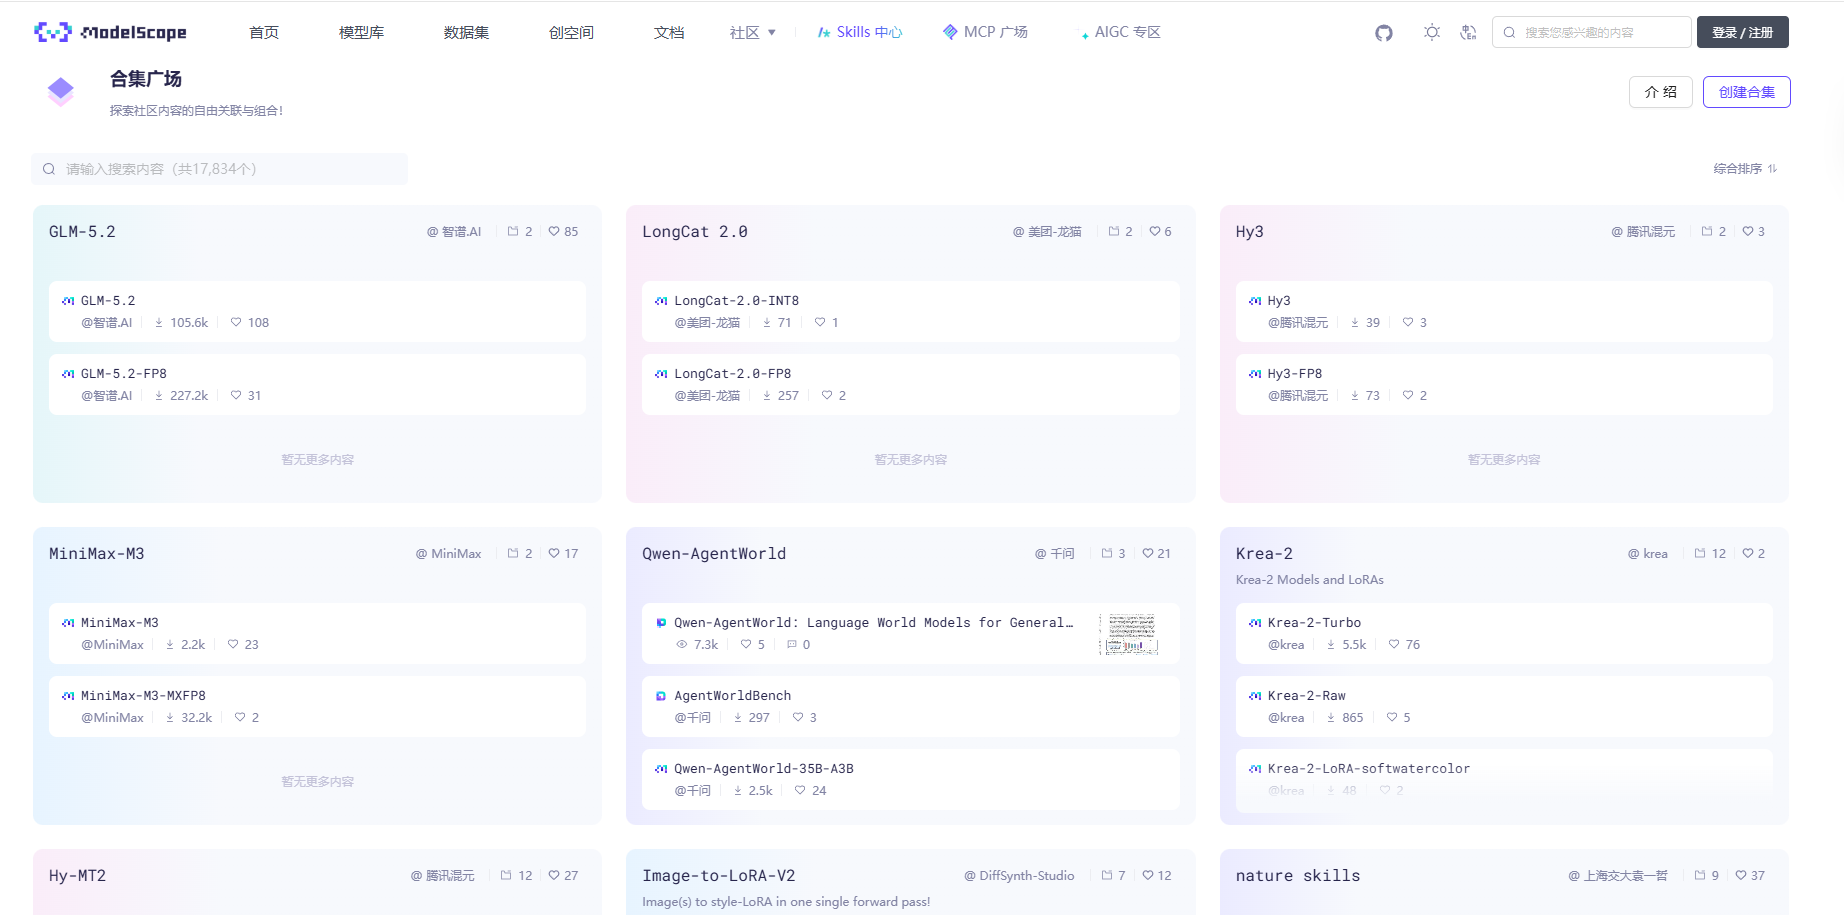
Task: Open the MiniMax-M3-MXFP8 model entry
Action: (317, 706)
